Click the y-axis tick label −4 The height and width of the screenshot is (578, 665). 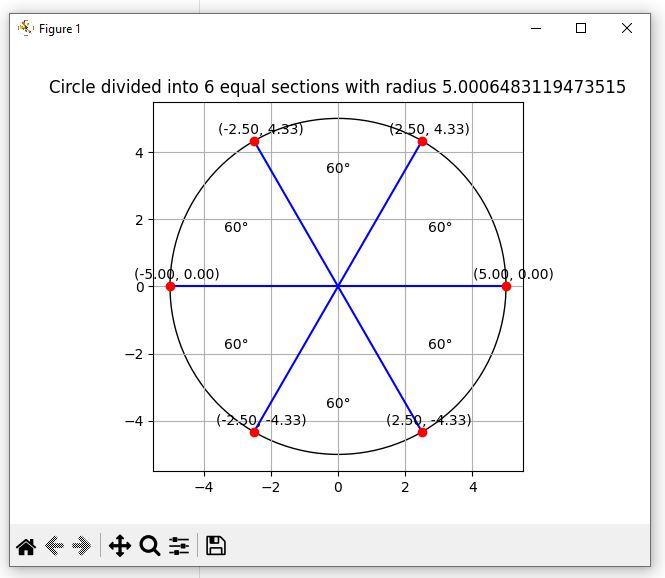pyautogui.click(x=135, y=422)
